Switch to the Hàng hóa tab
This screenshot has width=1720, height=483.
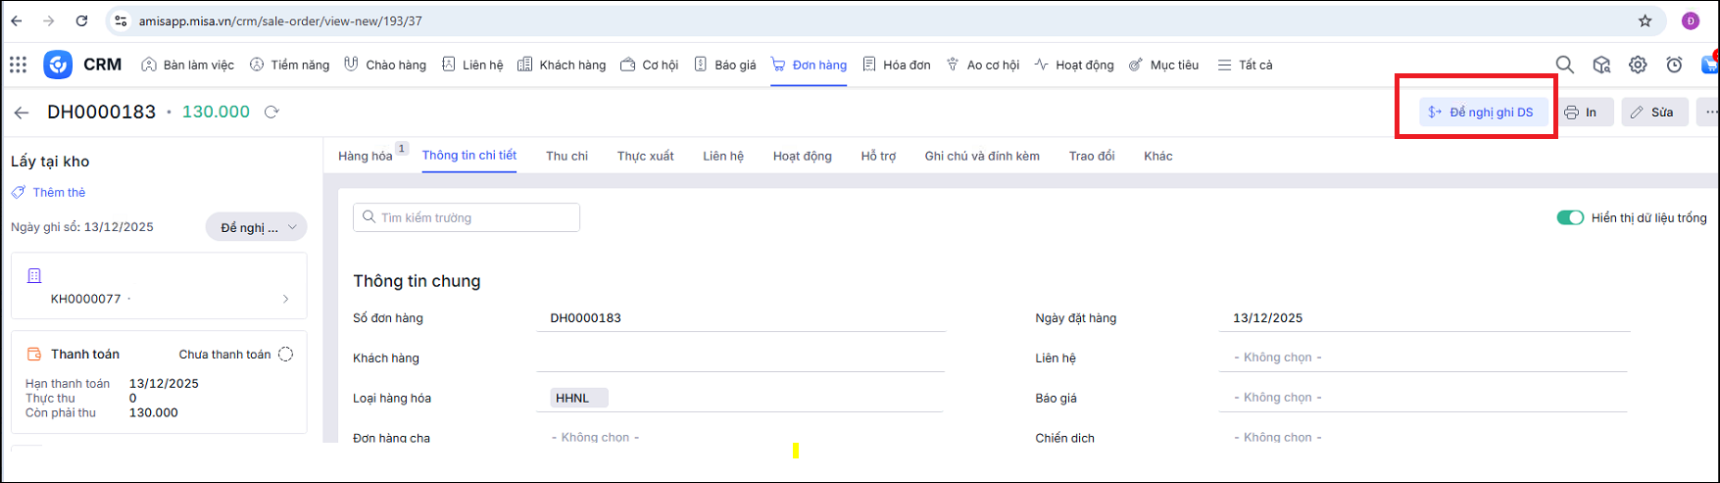coord(365,156)
